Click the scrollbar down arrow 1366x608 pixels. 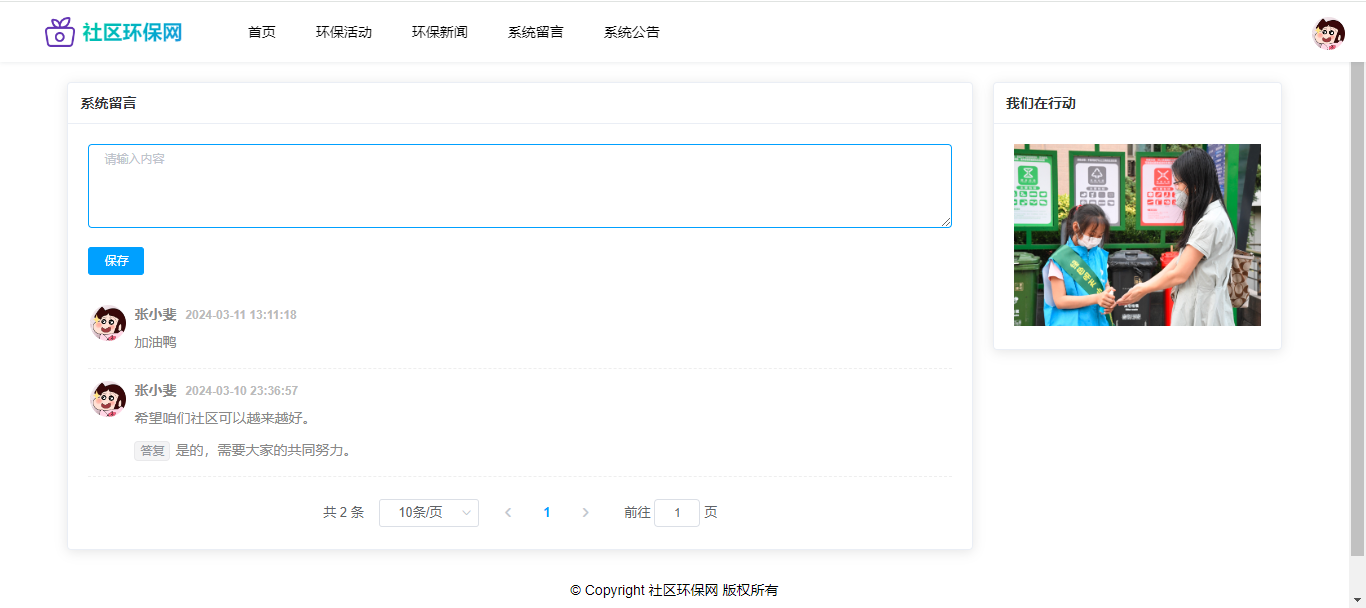pyautogui.click(x=1357, y=599)
